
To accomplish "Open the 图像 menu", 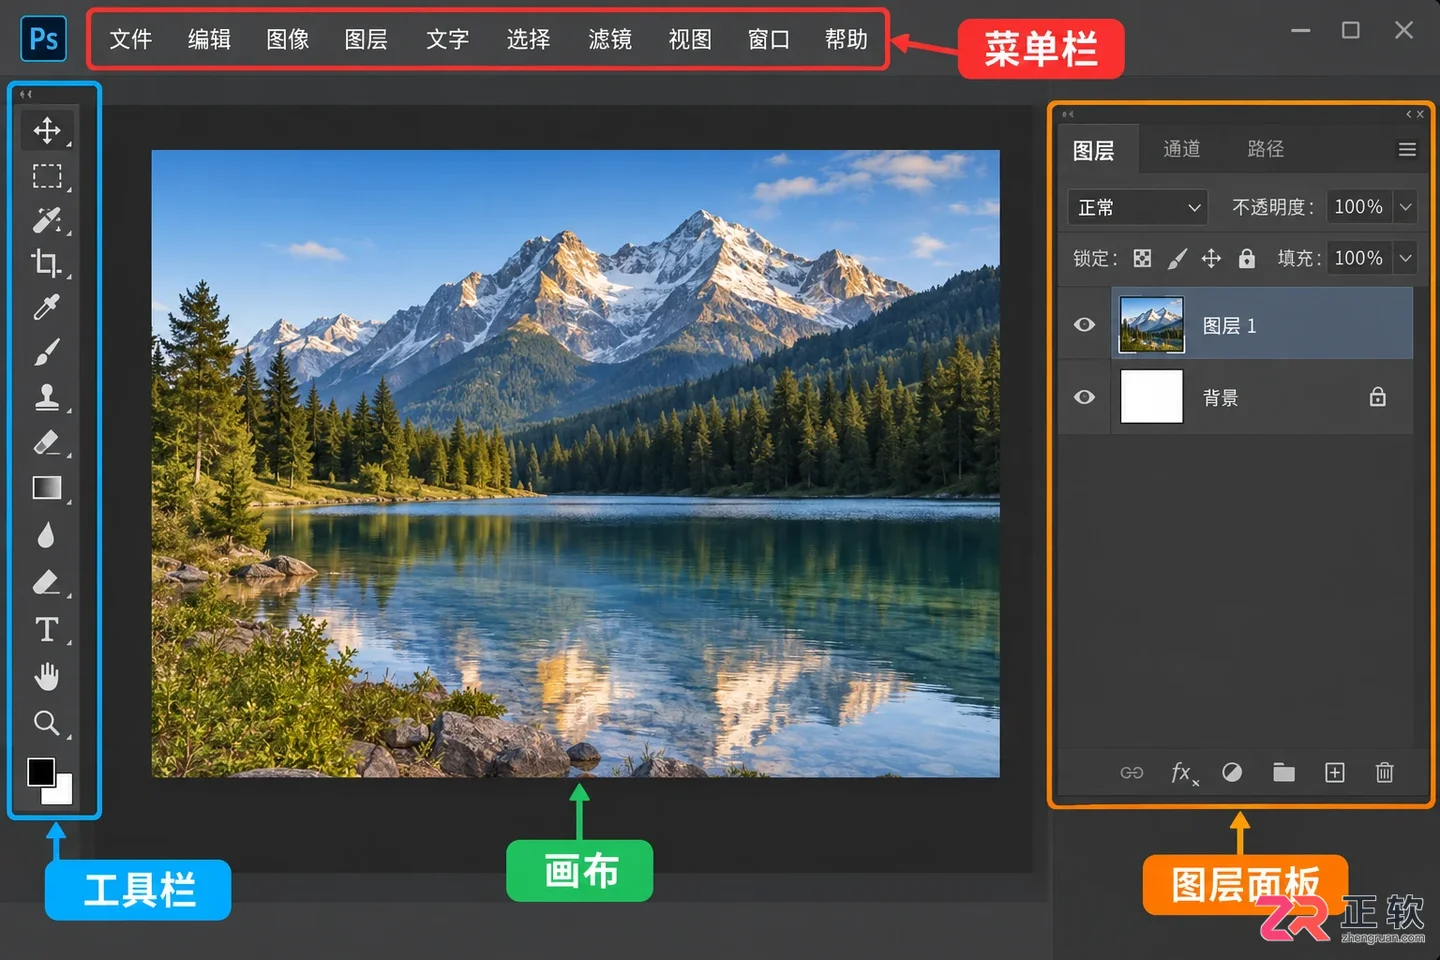I will [x=288, y=39].
